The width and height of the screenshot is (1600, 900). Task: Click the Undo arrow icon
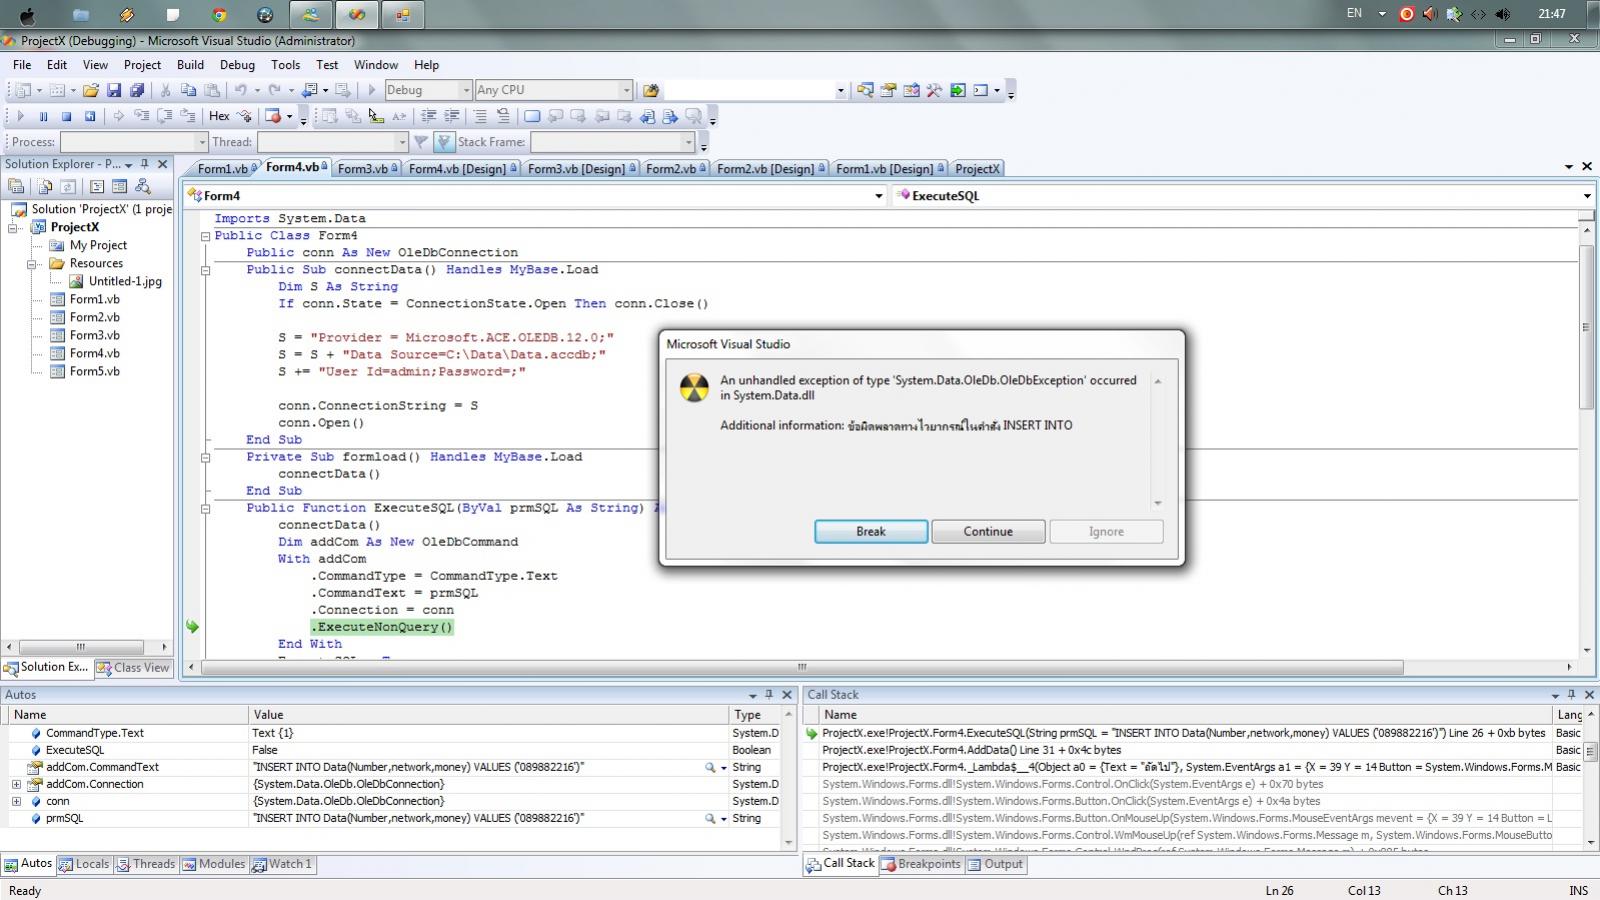pyautogui.click(x=240, y=90)
